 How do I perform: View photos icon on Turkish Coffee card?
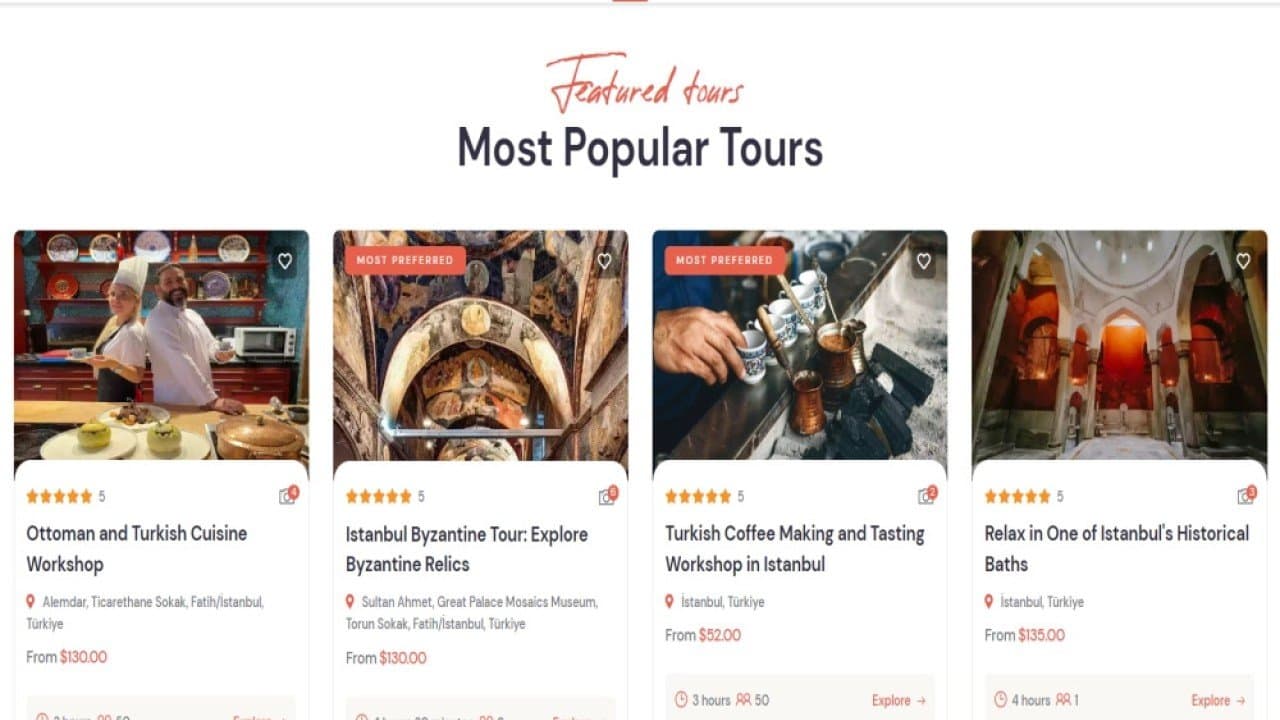pyautogui.click(x=927, y=496)
